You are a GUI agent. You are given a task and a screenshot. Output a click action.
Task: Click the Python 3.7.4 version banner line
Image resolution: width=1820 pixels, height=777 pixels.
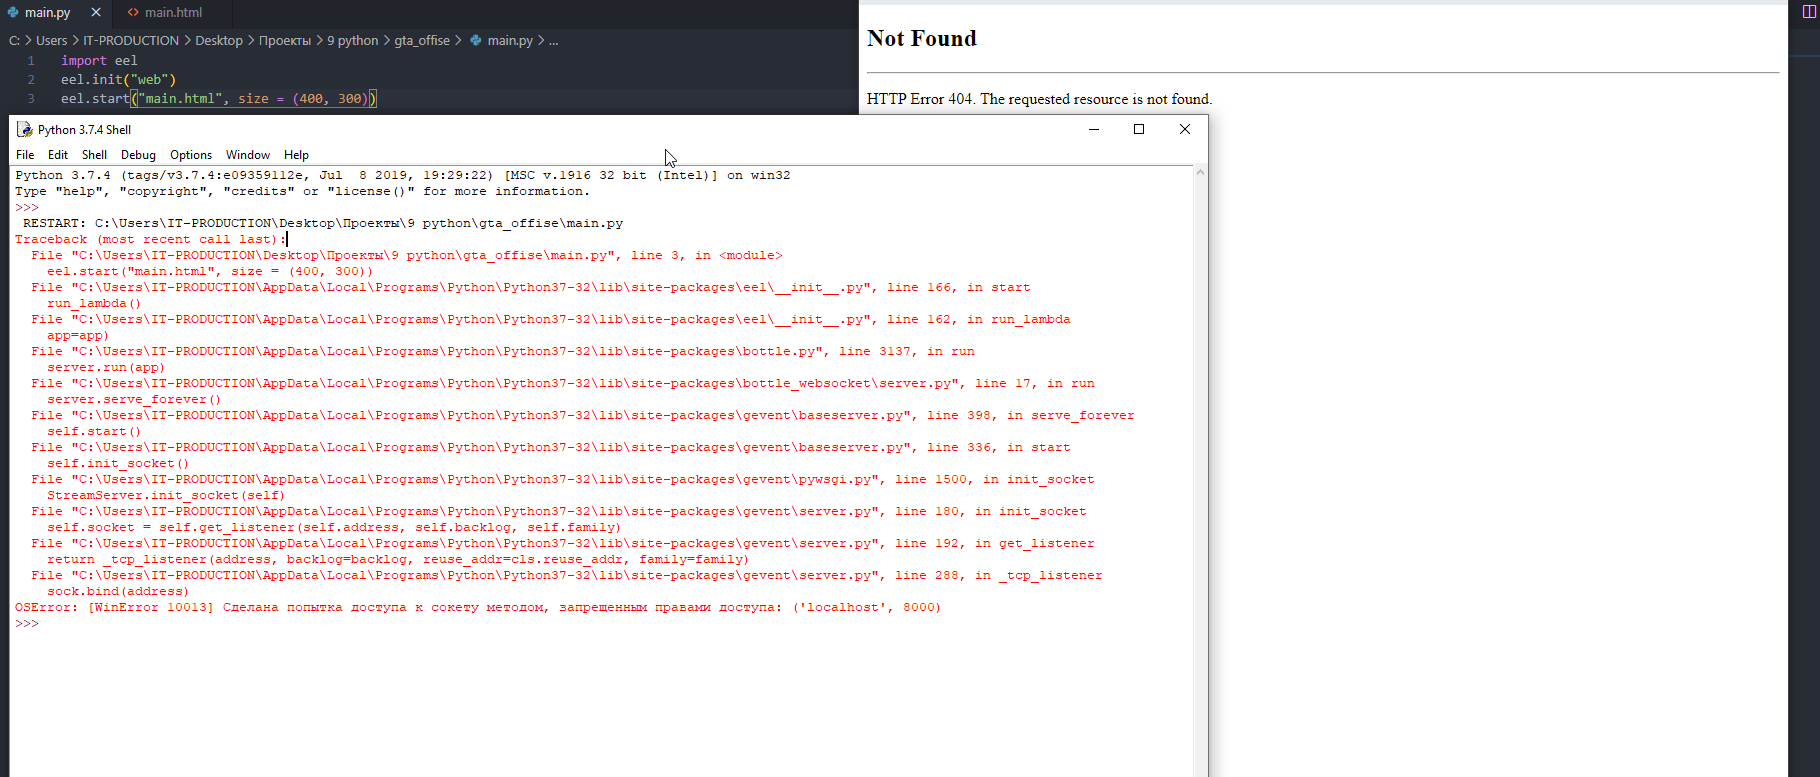point(403,175)
